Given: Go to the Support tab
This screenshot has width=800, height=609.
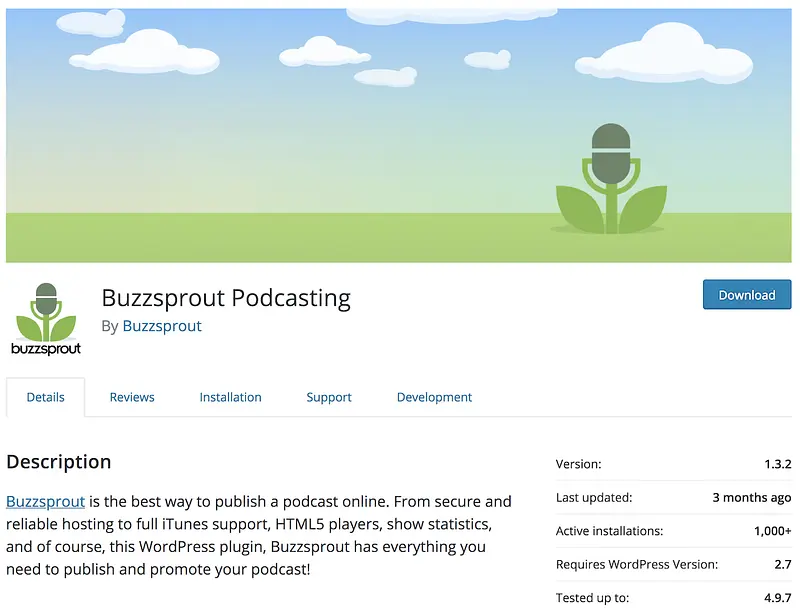Looking at the screenshot, I should click(329, 397).
